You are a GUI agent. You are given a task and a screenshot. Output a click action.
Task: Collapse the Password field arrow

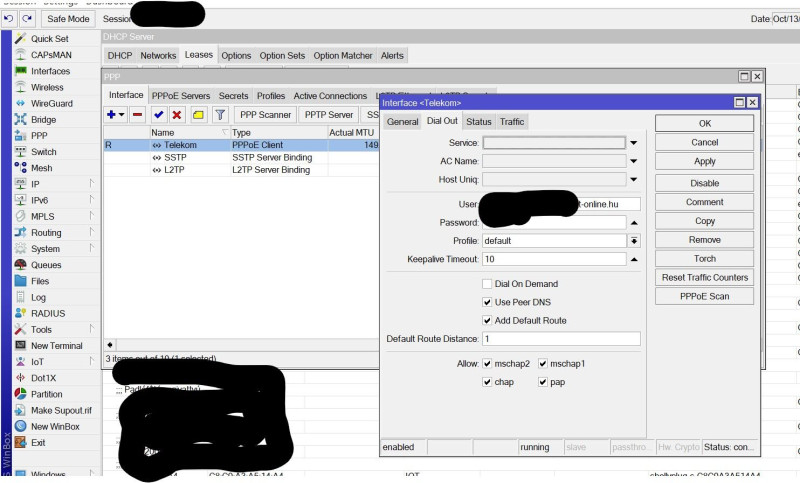coord(634,222)
